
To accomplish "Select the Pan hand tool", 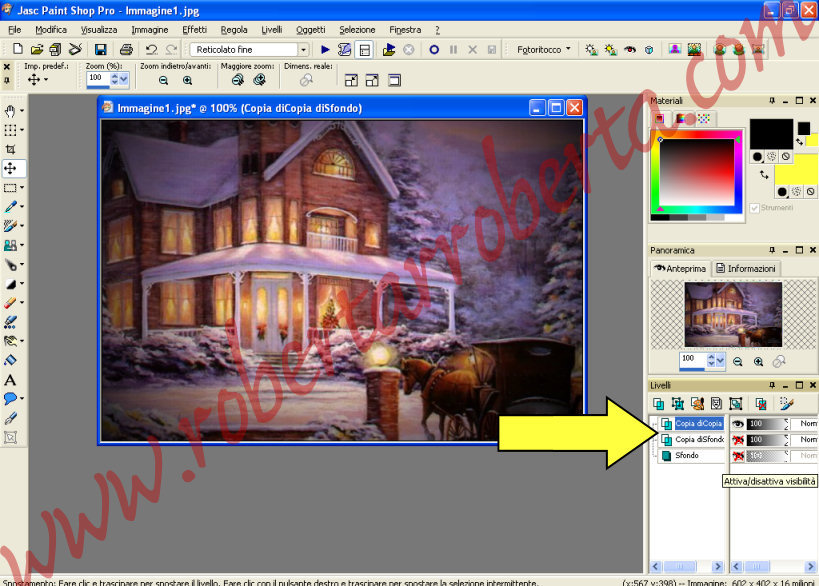I will pyautogui.click(x=10, y=111).
